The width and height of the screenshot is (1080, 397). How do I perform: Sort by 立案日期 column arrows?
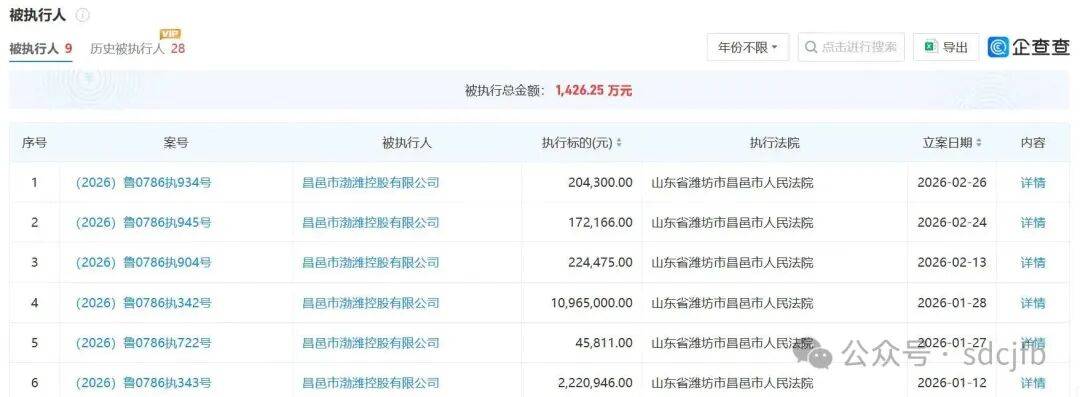click(x=979, y=143)
